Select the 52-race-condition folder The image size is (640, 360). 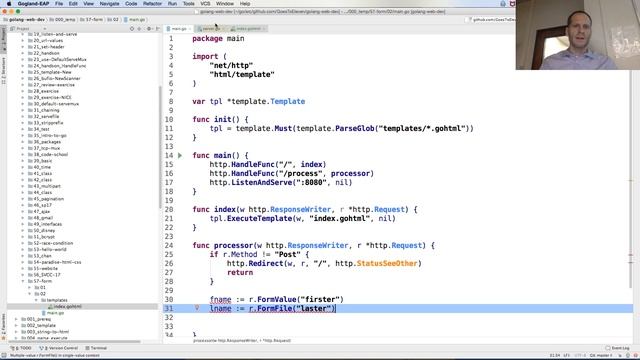[50, 243]
